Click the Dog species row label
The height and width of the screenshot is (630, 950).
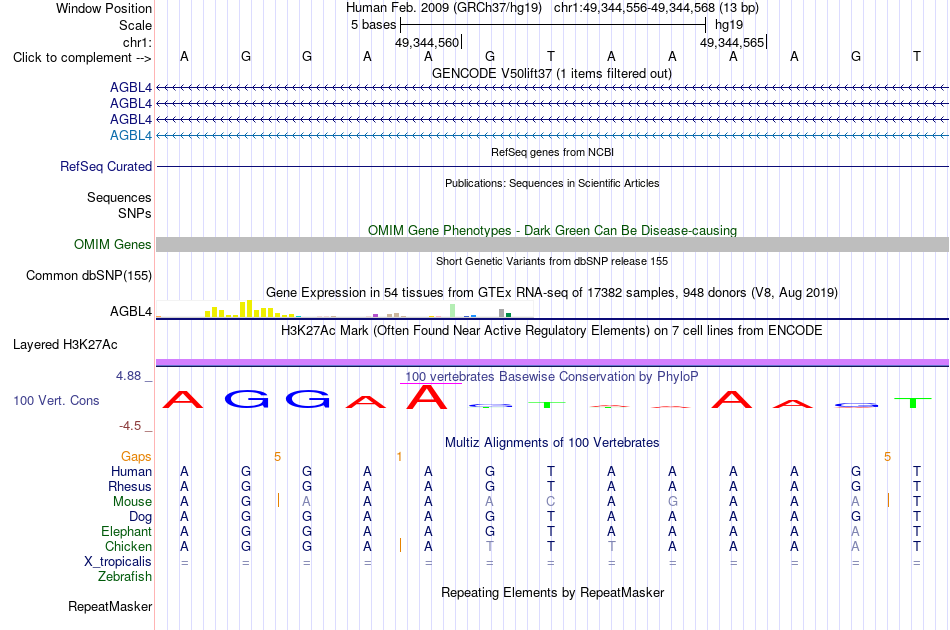tap(141, 517)
